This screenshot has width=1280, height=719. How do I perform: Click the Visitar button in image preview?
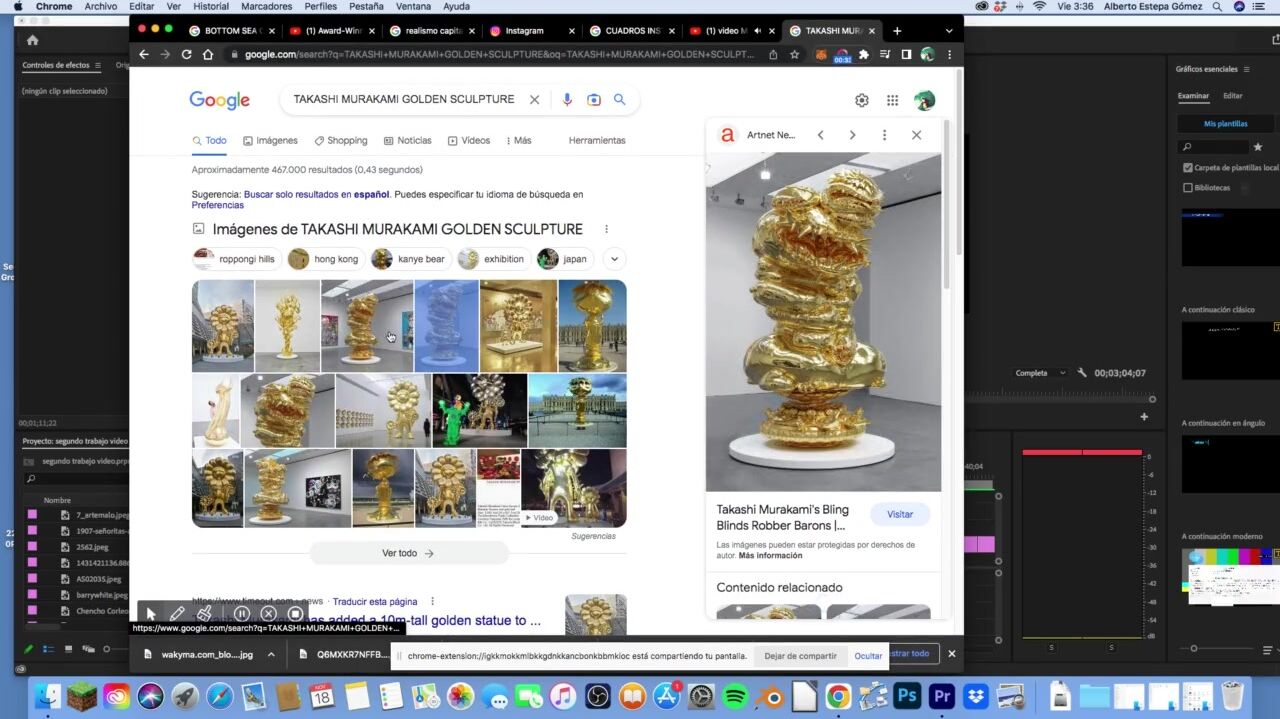[x=899, y=514]
